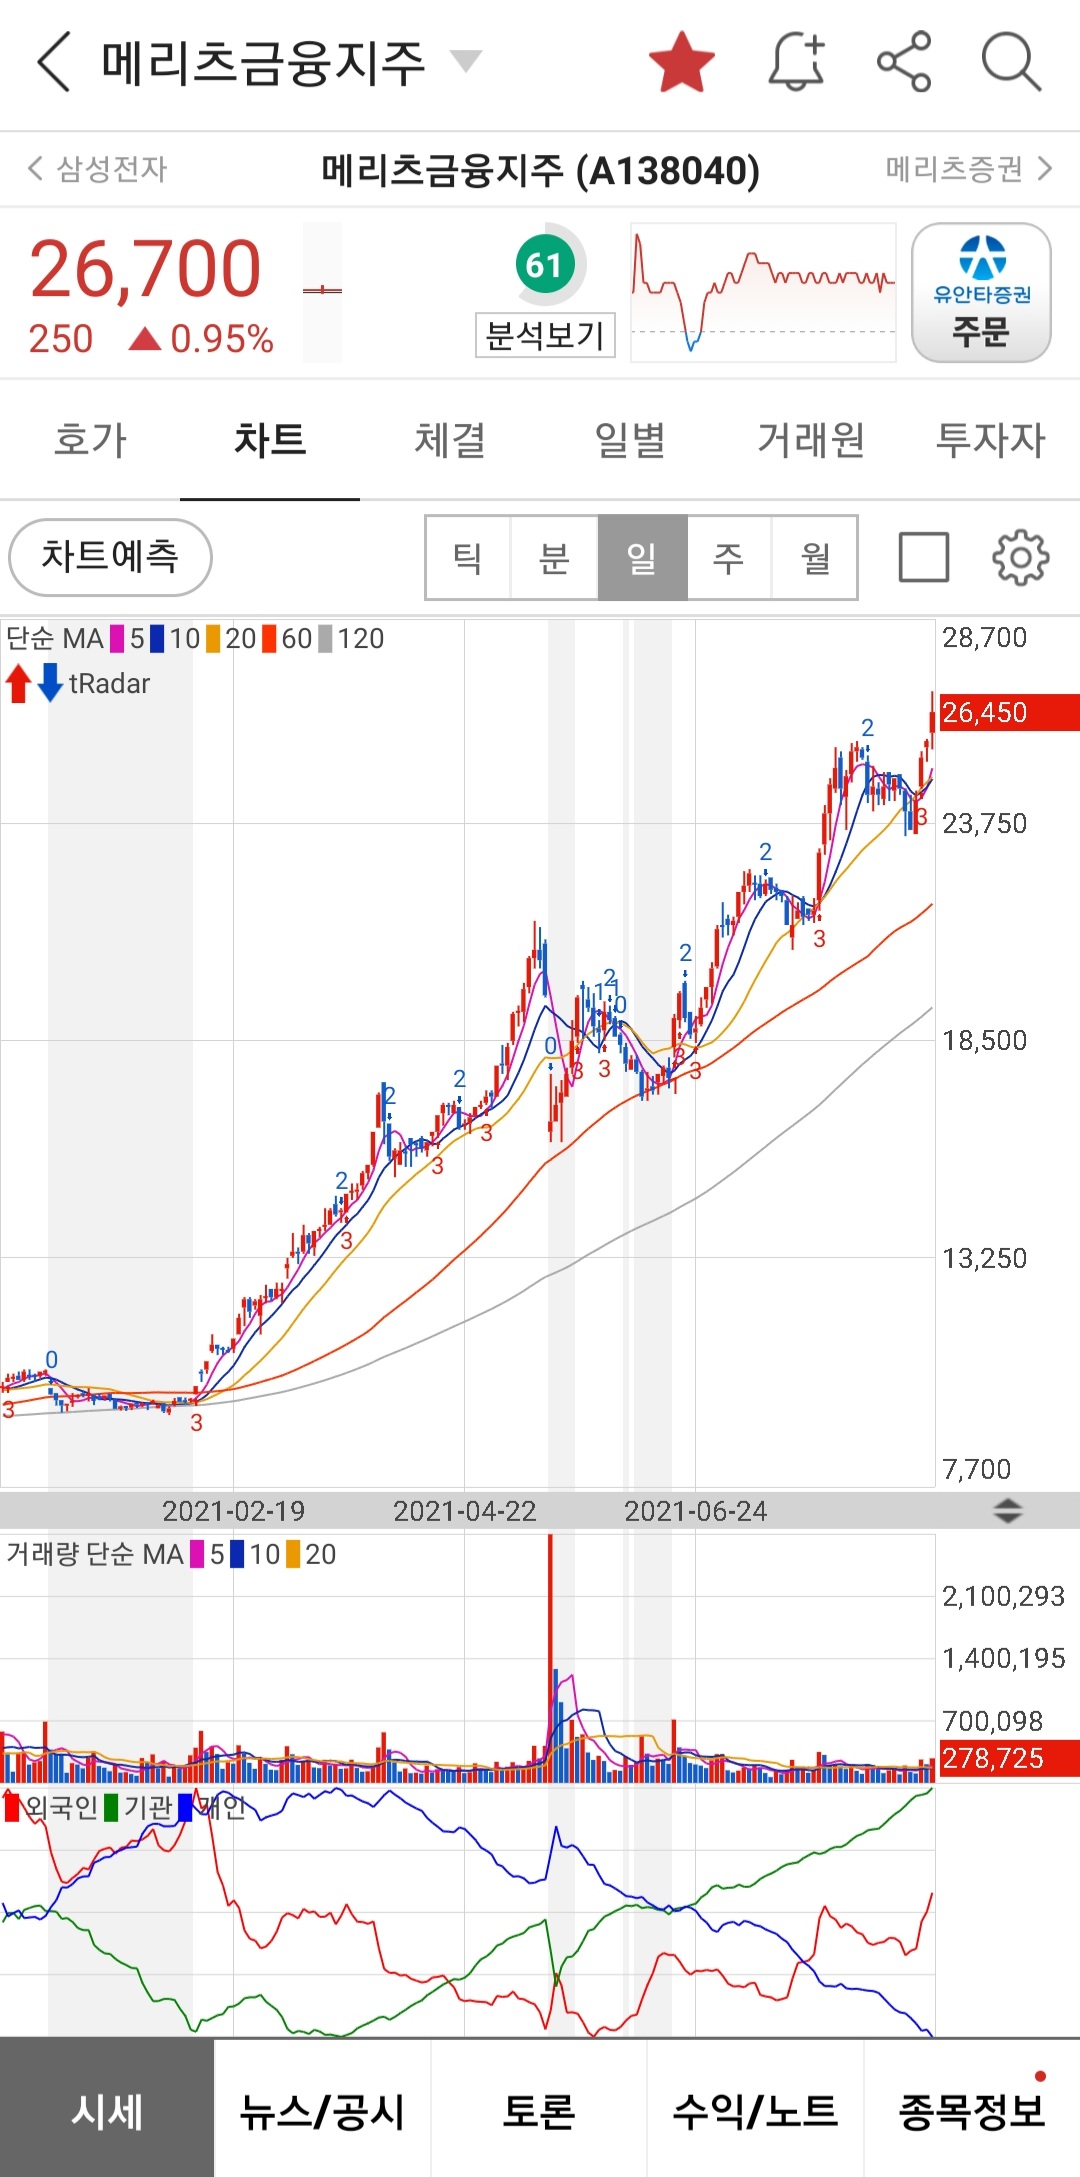Select 분 minute chart interval

[x=555, y=558]
